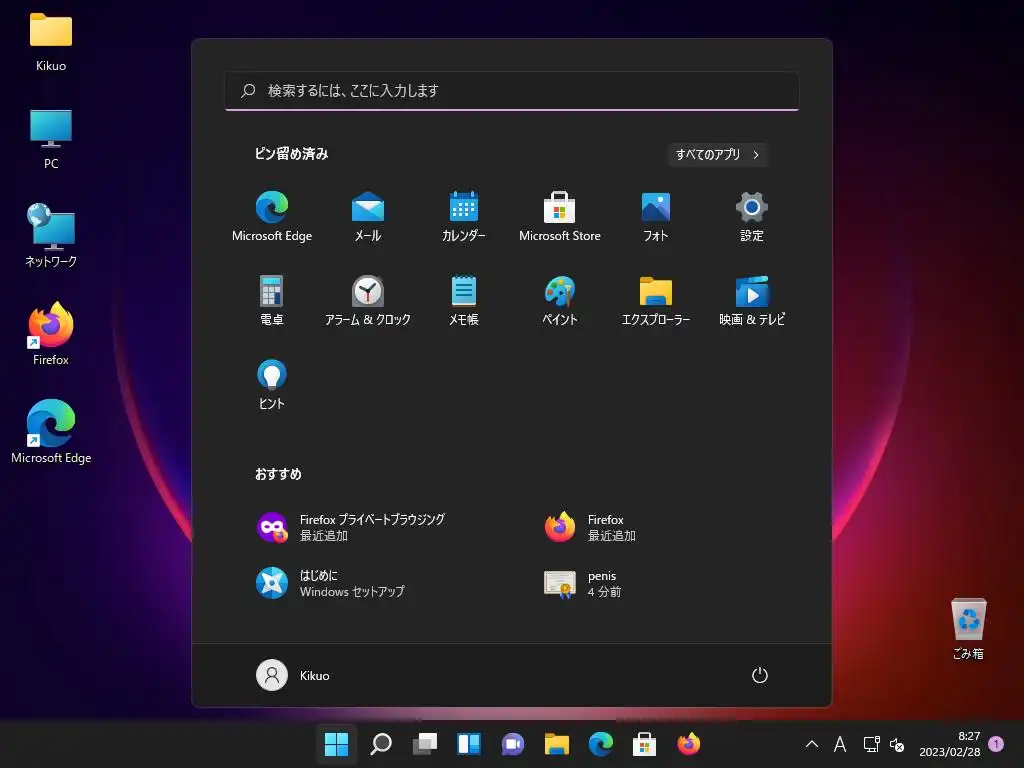The height and width of the screenshot is (768, 1024).
Task: Launch ペイント (Paint) app
Action: 560,300
